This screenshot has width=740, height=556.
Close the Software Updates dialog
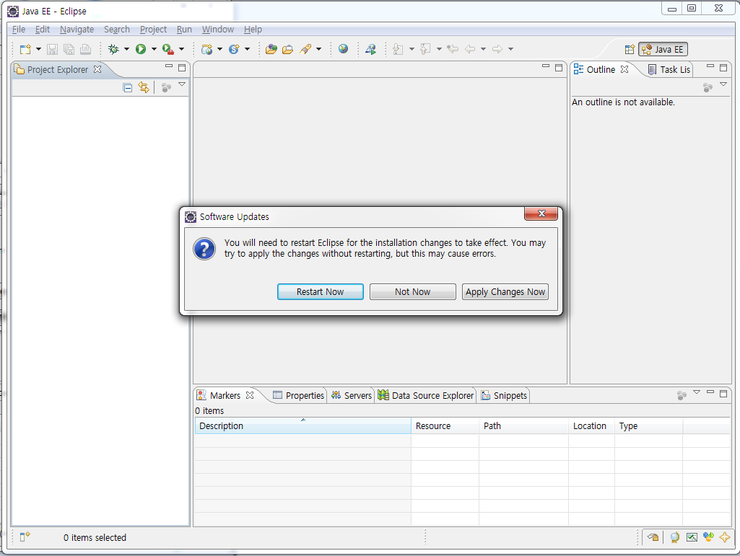click(541, 213)
